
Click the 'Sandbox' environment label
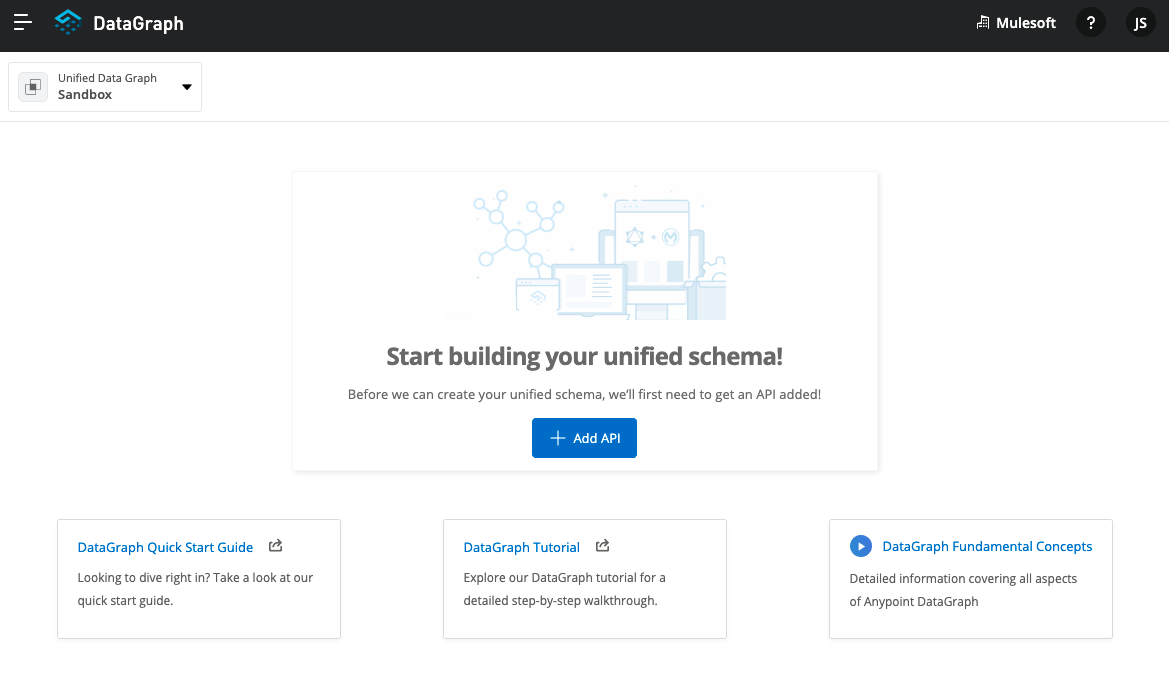click(85, 95)
